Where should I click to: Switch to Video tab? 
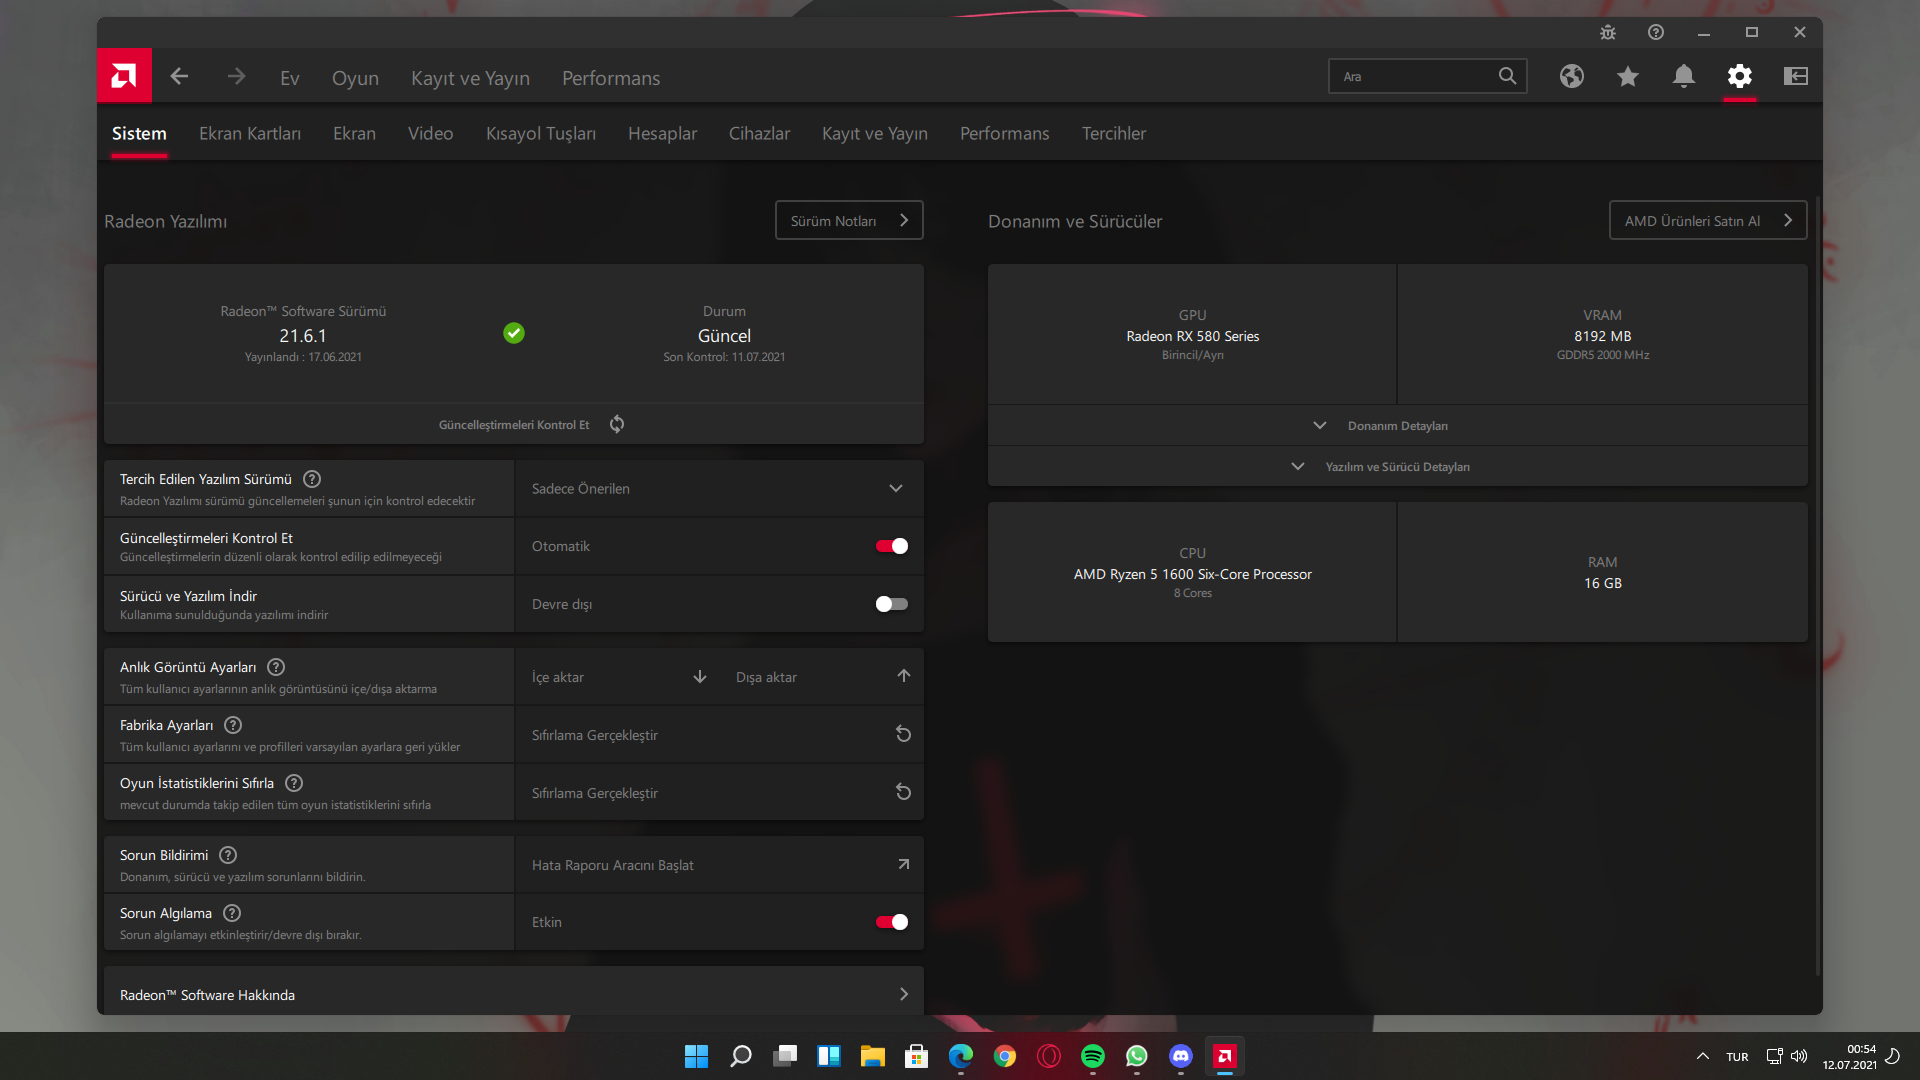pos(431,133)
